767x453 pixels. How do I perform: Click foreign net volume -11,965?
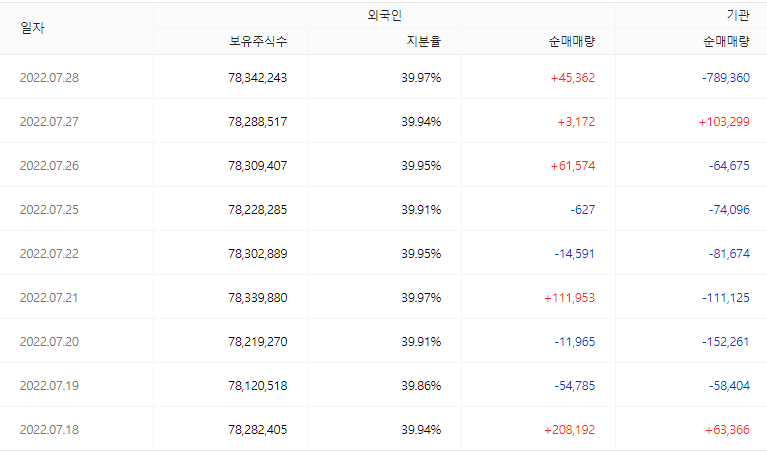point(575,342)
